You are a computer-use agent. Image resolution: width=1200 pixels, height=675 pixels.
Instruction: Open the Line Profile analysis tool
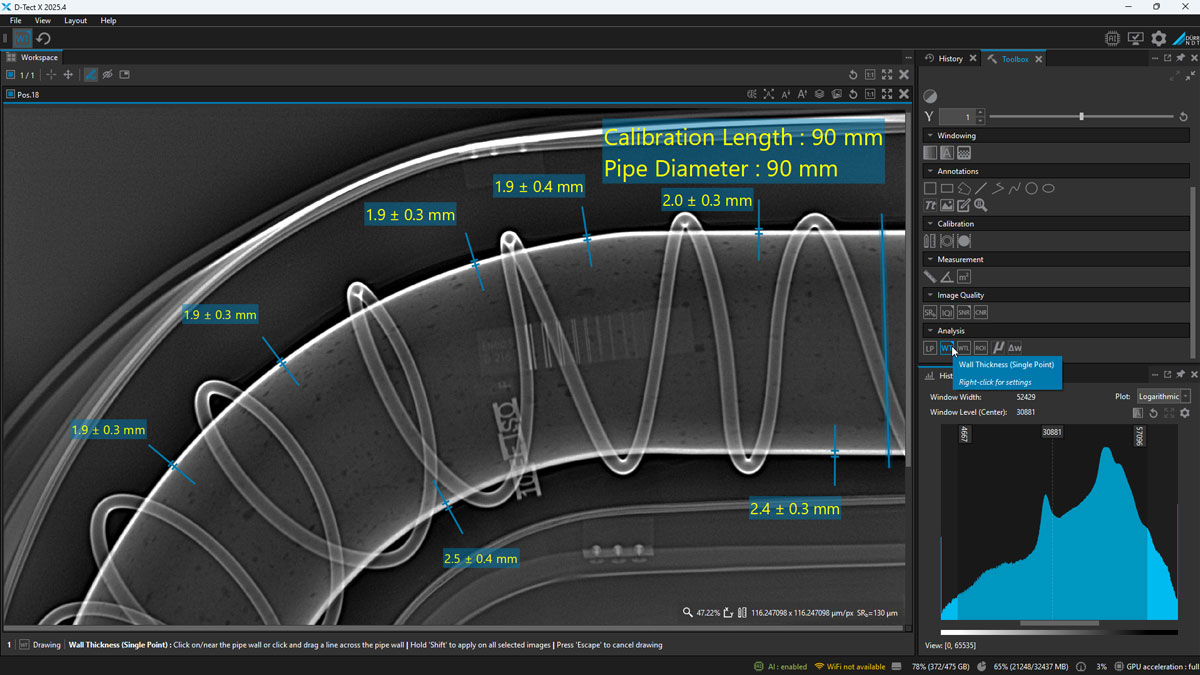[x=930, y=348]
